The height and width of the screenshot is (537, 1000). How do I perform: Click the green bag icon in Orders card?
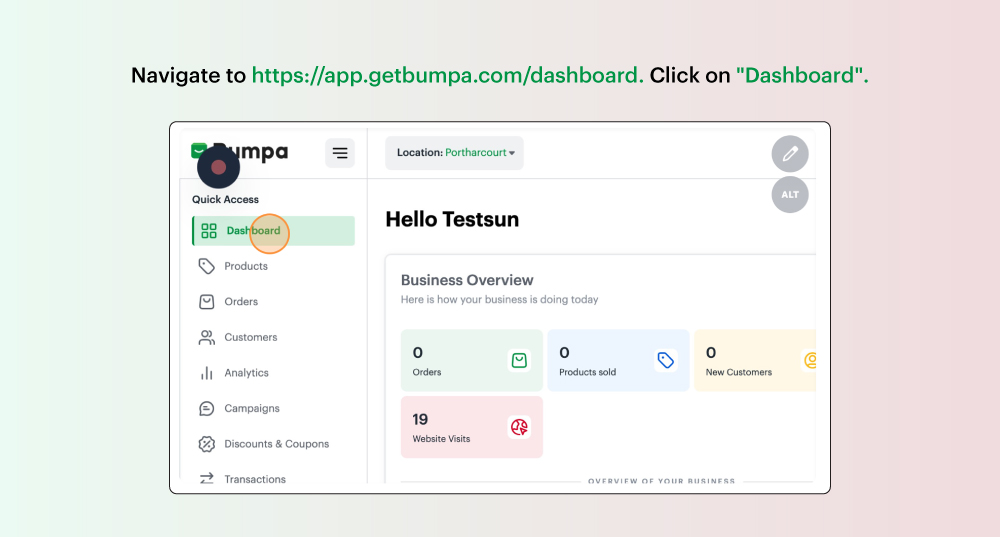click(x=519, y=361)
